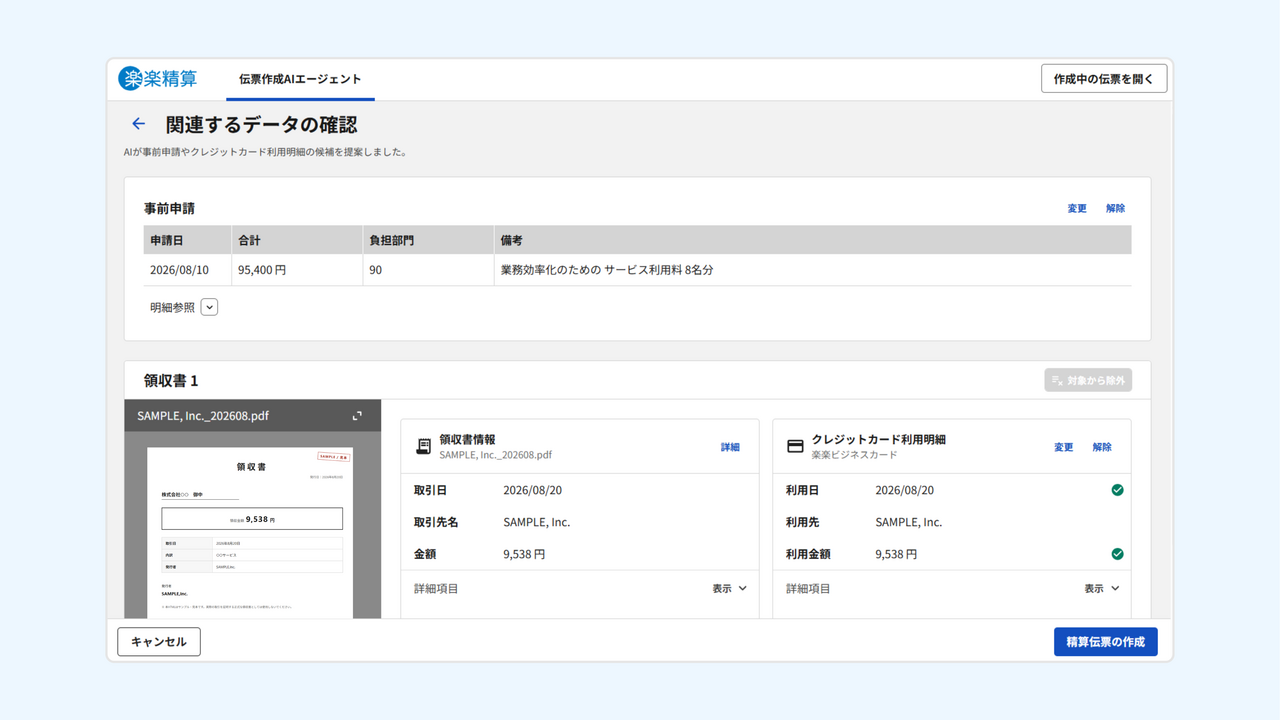
Task: Click the 領収書 1 heading
Action: (171, 381)
